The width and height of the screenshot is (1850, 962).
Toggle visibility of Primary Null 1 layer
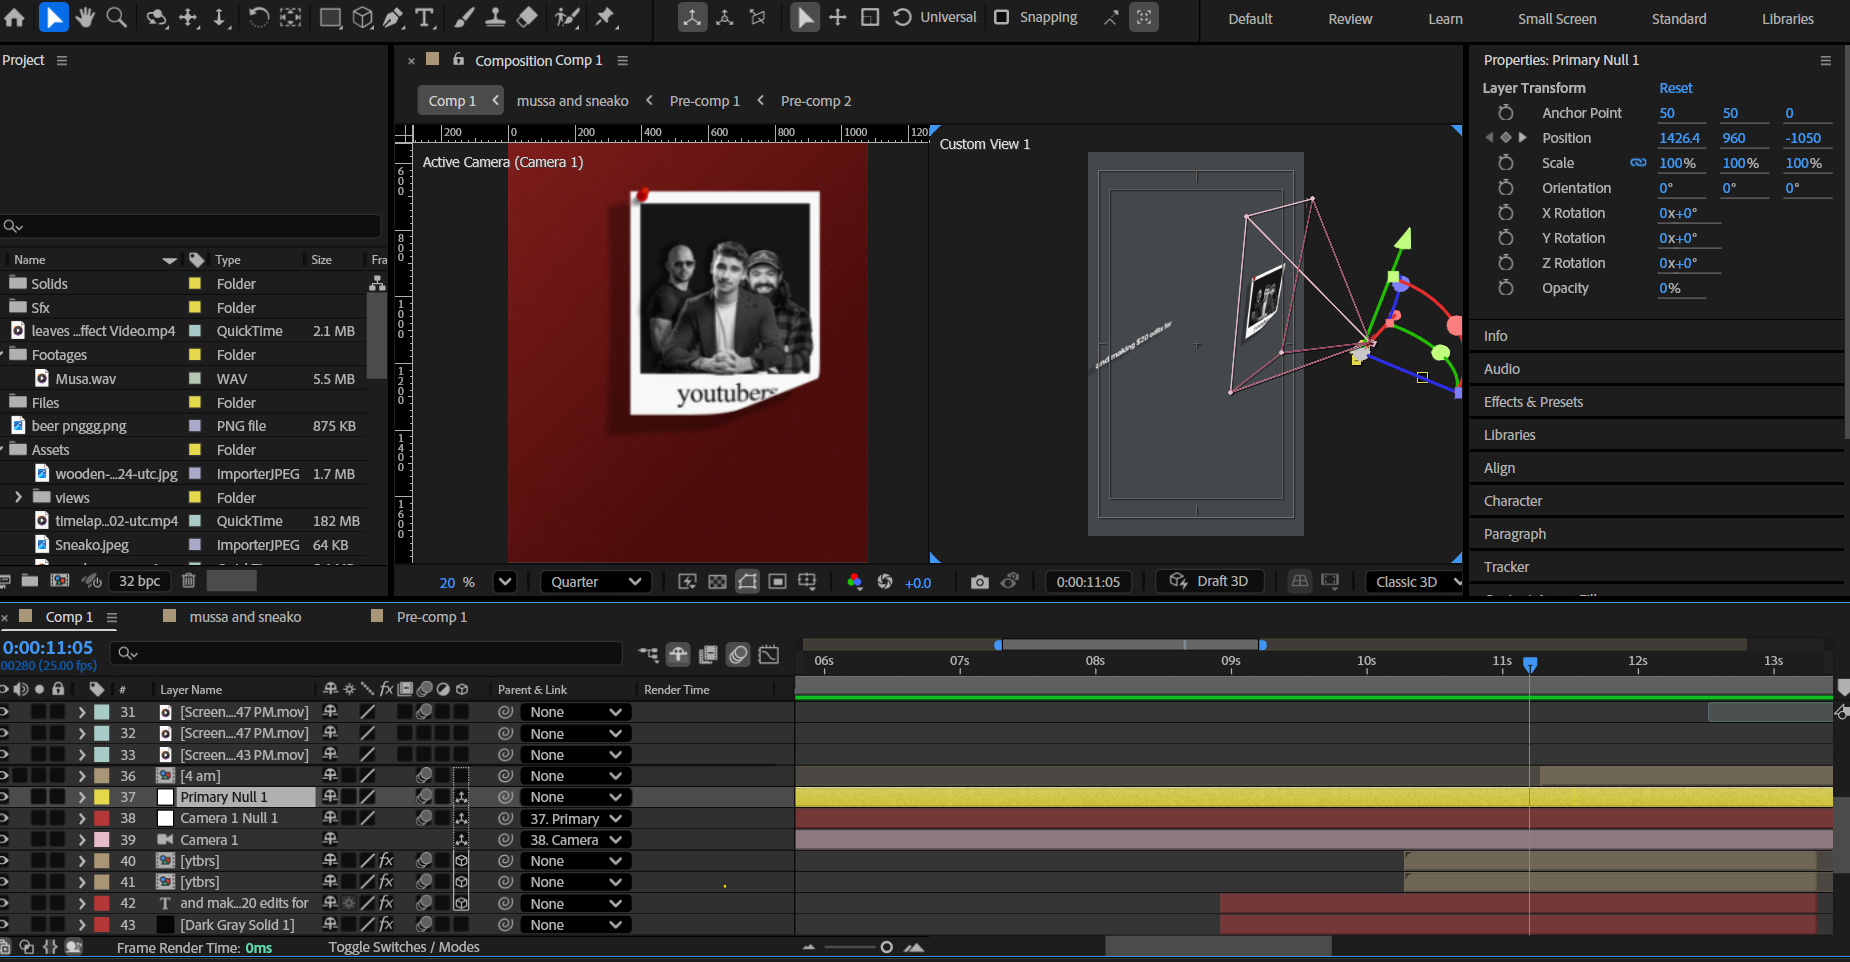tap(4, 797)
